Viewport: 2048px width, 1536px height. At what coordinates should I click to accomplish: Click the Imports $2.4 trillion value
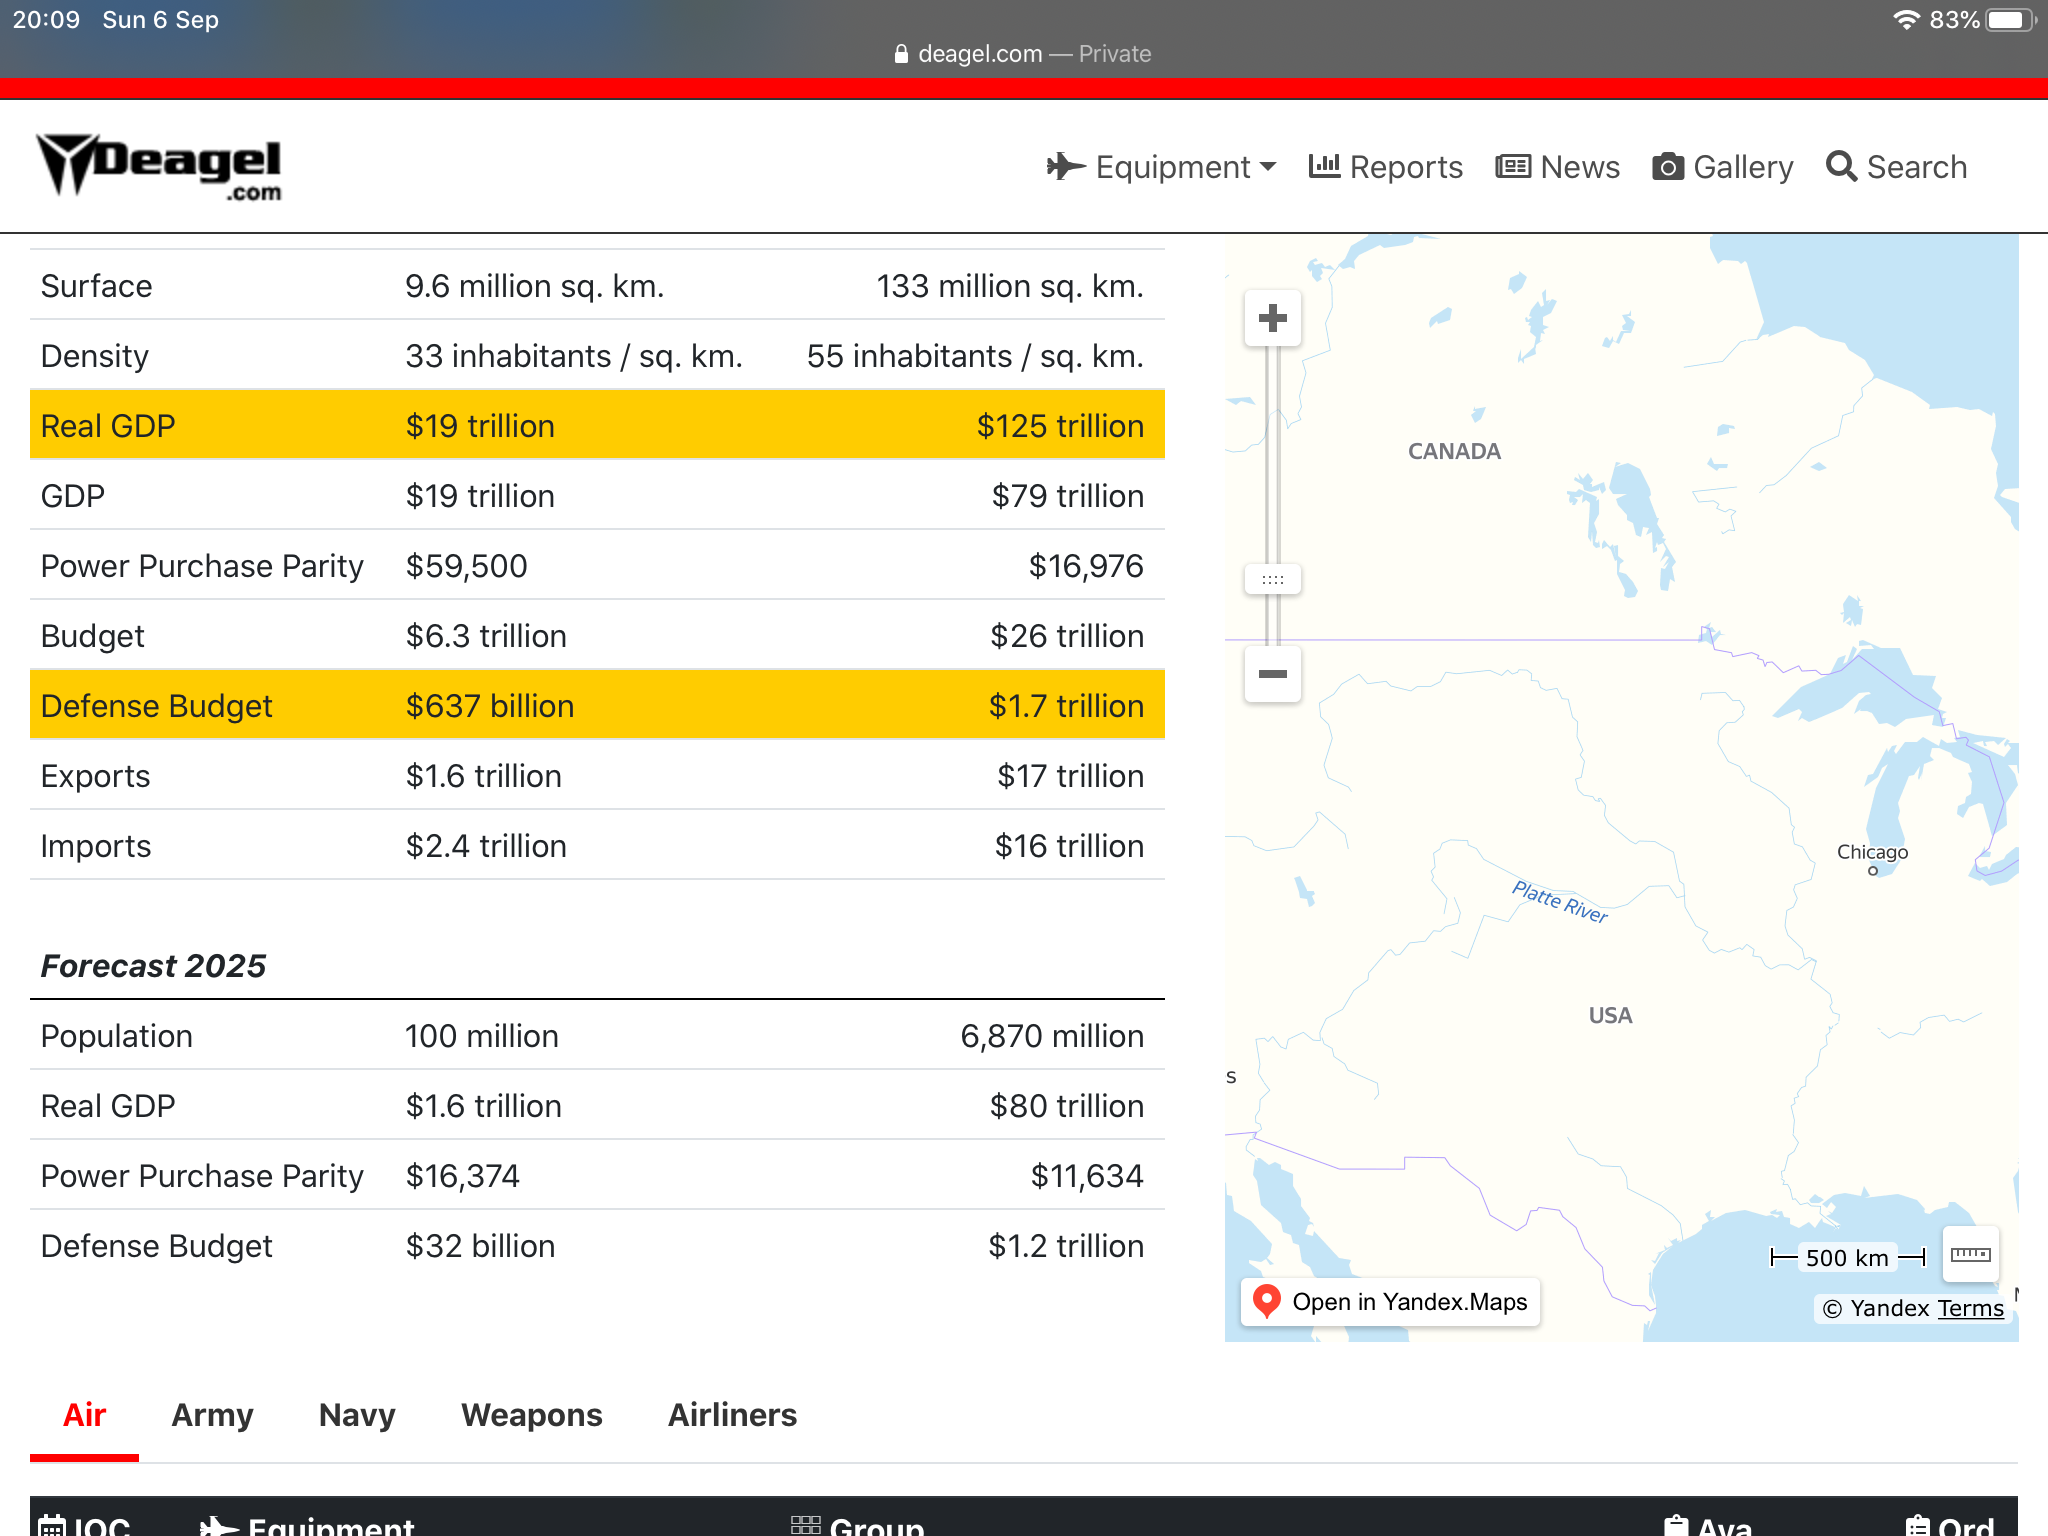point(486,846)
